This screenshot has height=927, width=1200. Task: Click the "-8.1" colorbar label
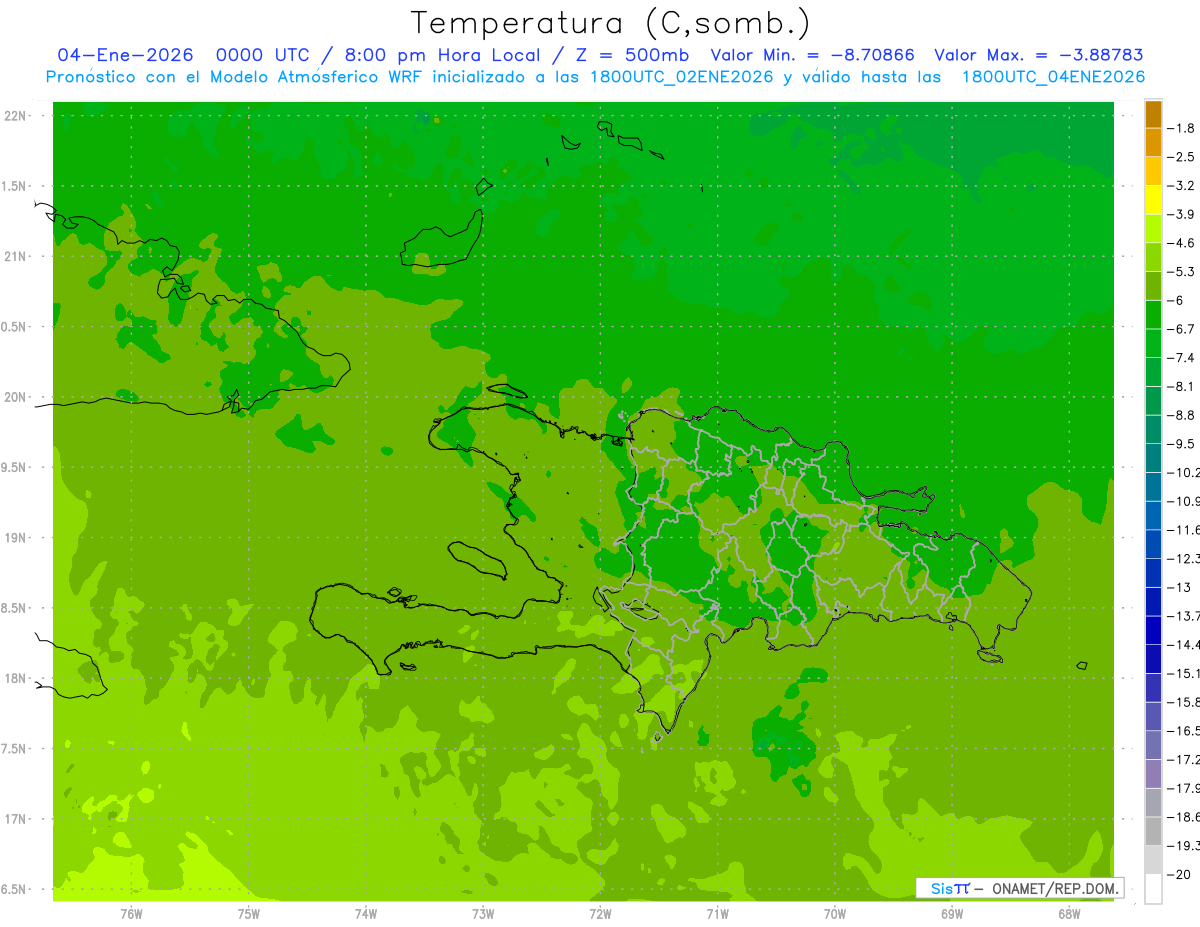1182,386
